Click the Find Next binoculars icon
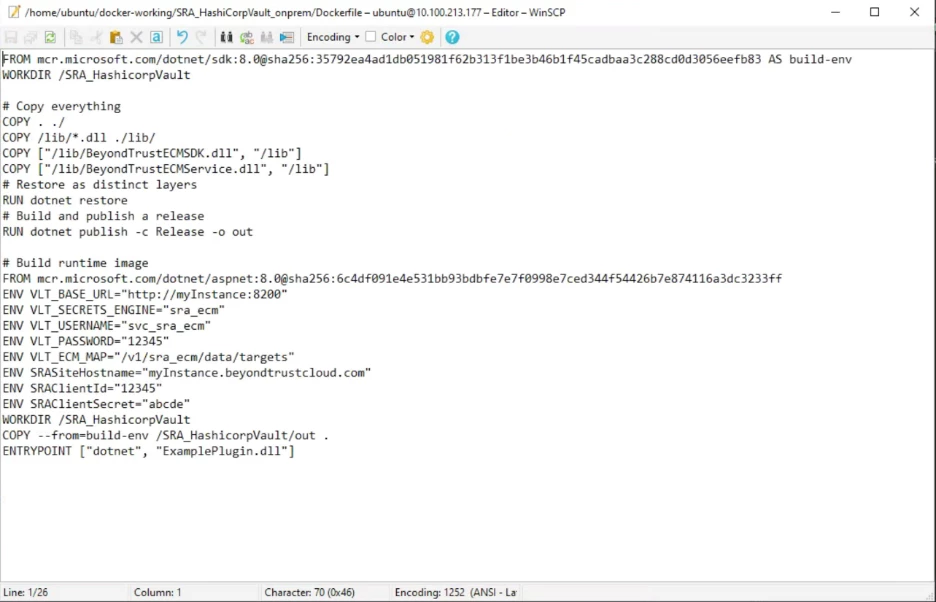 pos(267,37)
